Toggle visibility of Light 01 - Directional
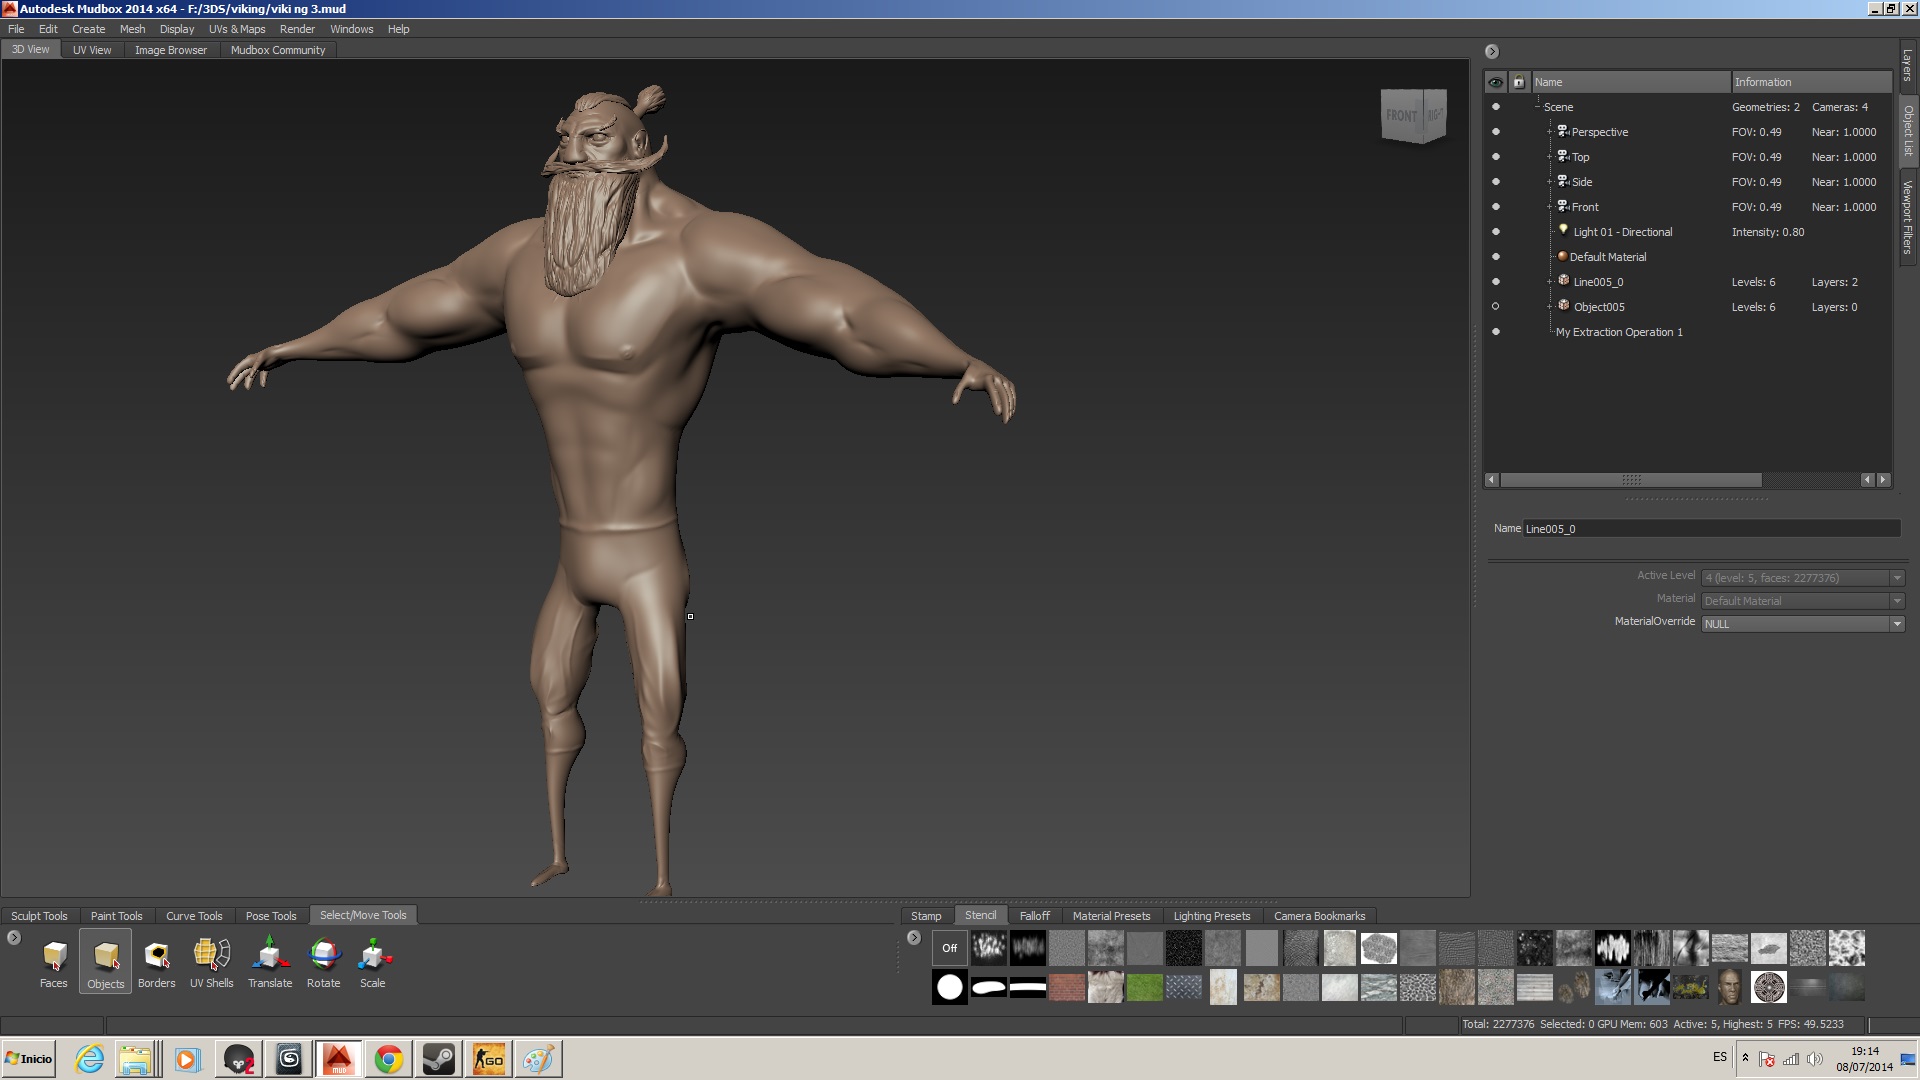The height and width of the screenshot is (1080, 1920). pos(1496,232)
